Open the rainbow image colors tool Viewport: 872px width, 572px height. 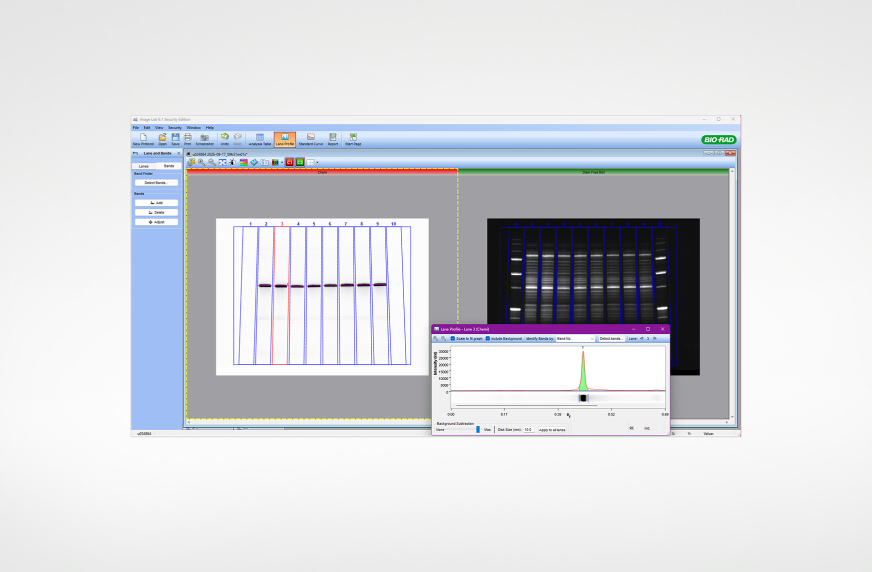point(244,162)
